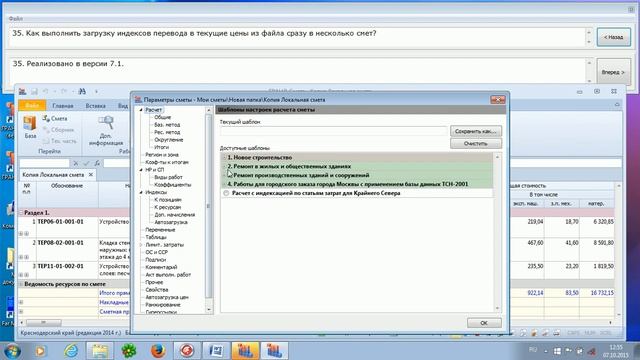Launch Firefox from the taskbar
Screen dimensions: 640x360
(158, 351)
